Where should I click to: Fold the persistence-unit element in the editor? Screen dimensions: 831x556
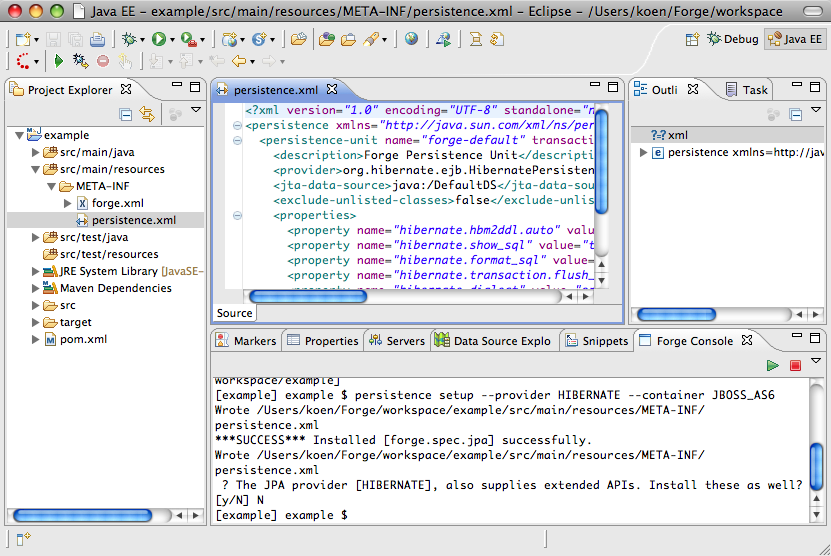click(x=237, y=140)
